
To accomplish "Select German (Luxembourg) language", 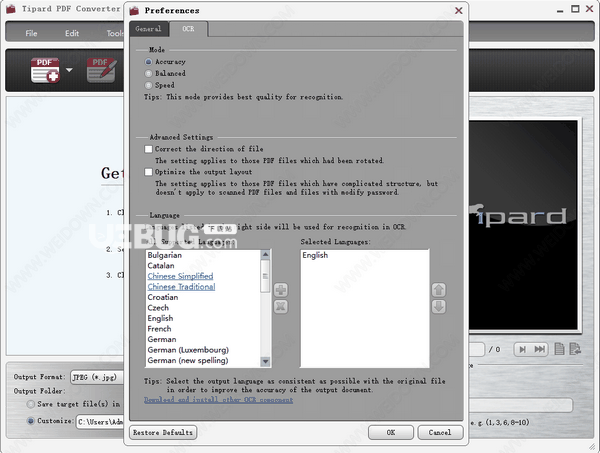I will [188, 350].
